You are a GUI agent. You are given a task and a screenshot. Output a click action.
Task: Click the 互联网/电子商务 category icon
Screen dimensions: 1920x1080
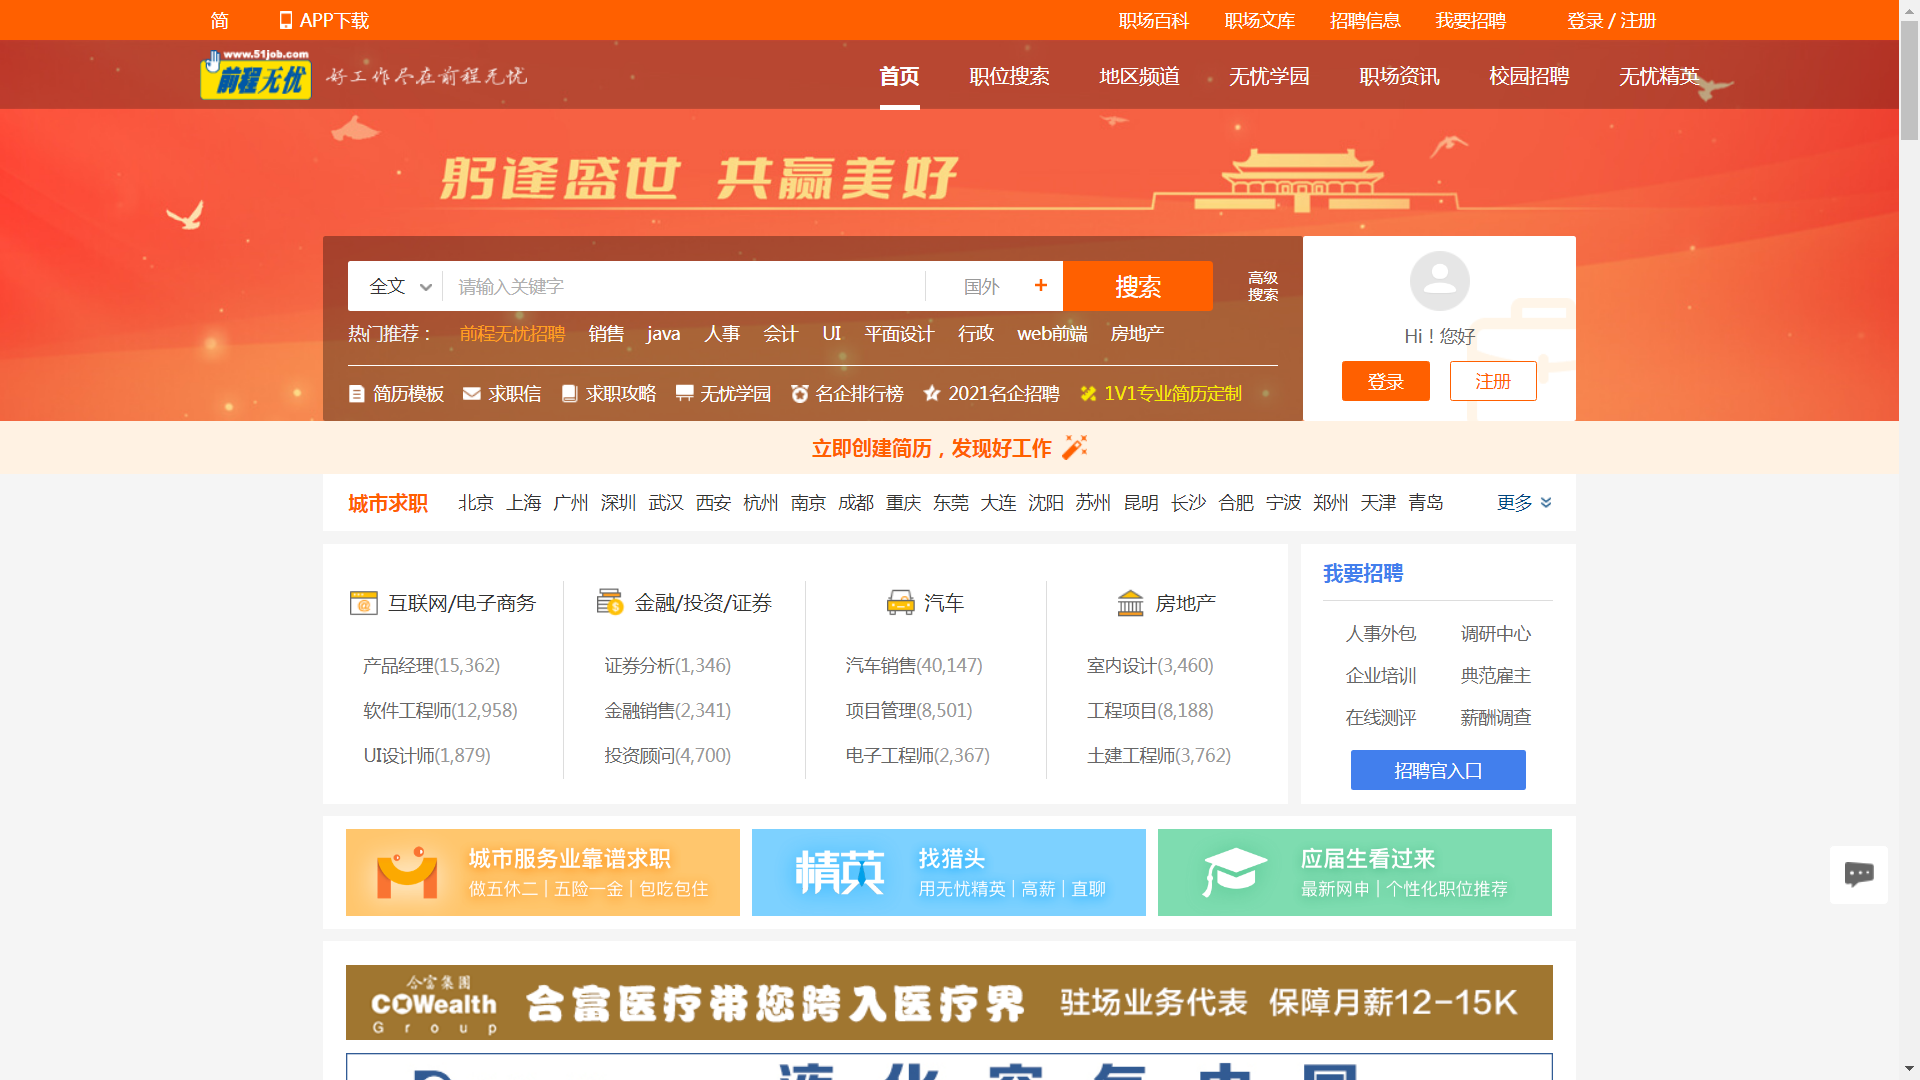[x=364, y=603]
